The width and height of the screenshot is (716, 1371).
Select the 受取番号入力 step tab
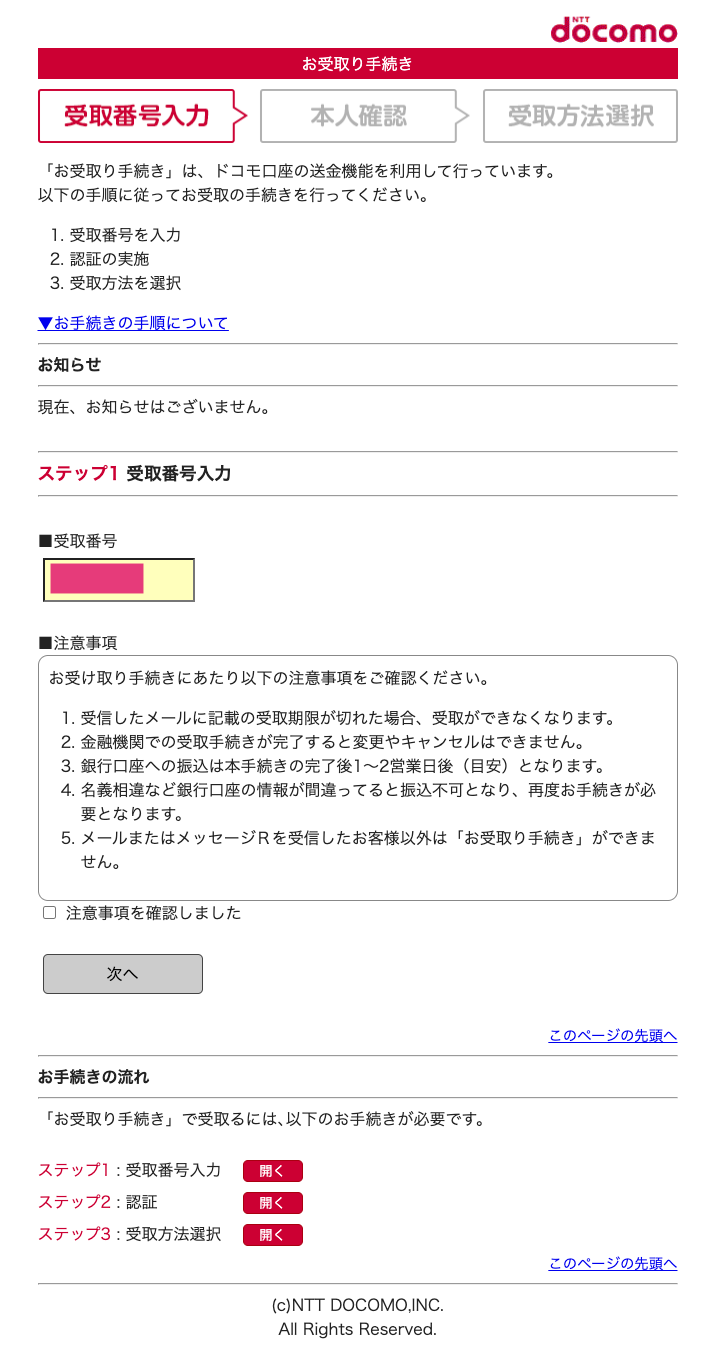[x=137, y=116]
